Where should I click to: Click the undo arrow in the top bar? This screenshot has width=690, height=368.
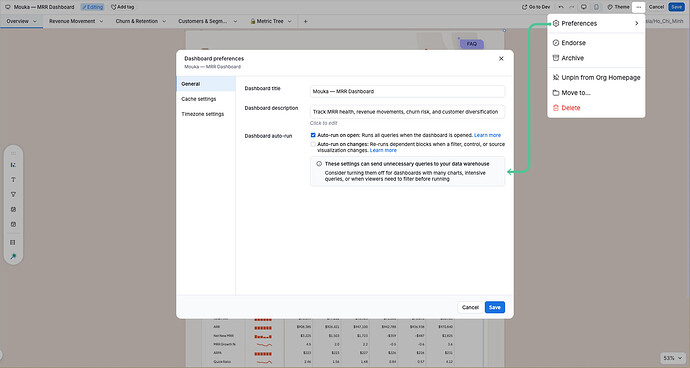pos(561,7)
